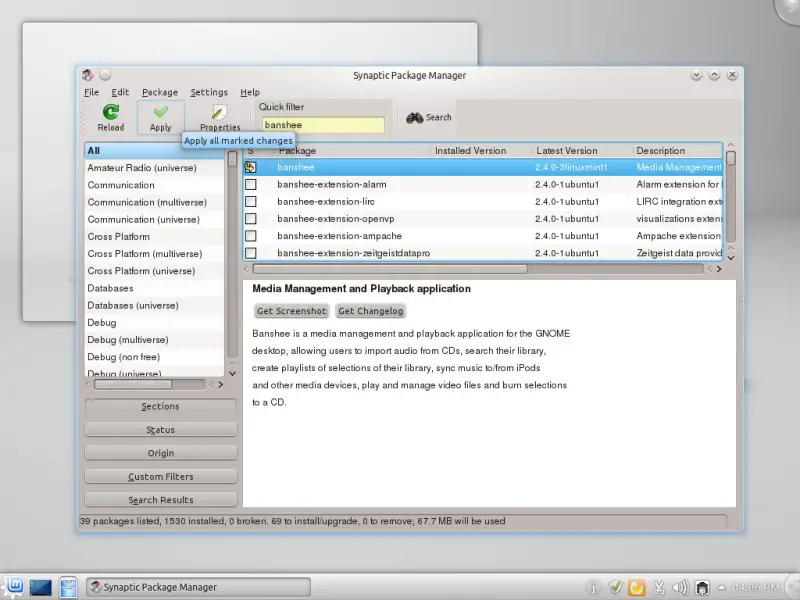The image size is (800, 600).
Task: Click the Sections filter button
Action: click(x=161, y=407)
